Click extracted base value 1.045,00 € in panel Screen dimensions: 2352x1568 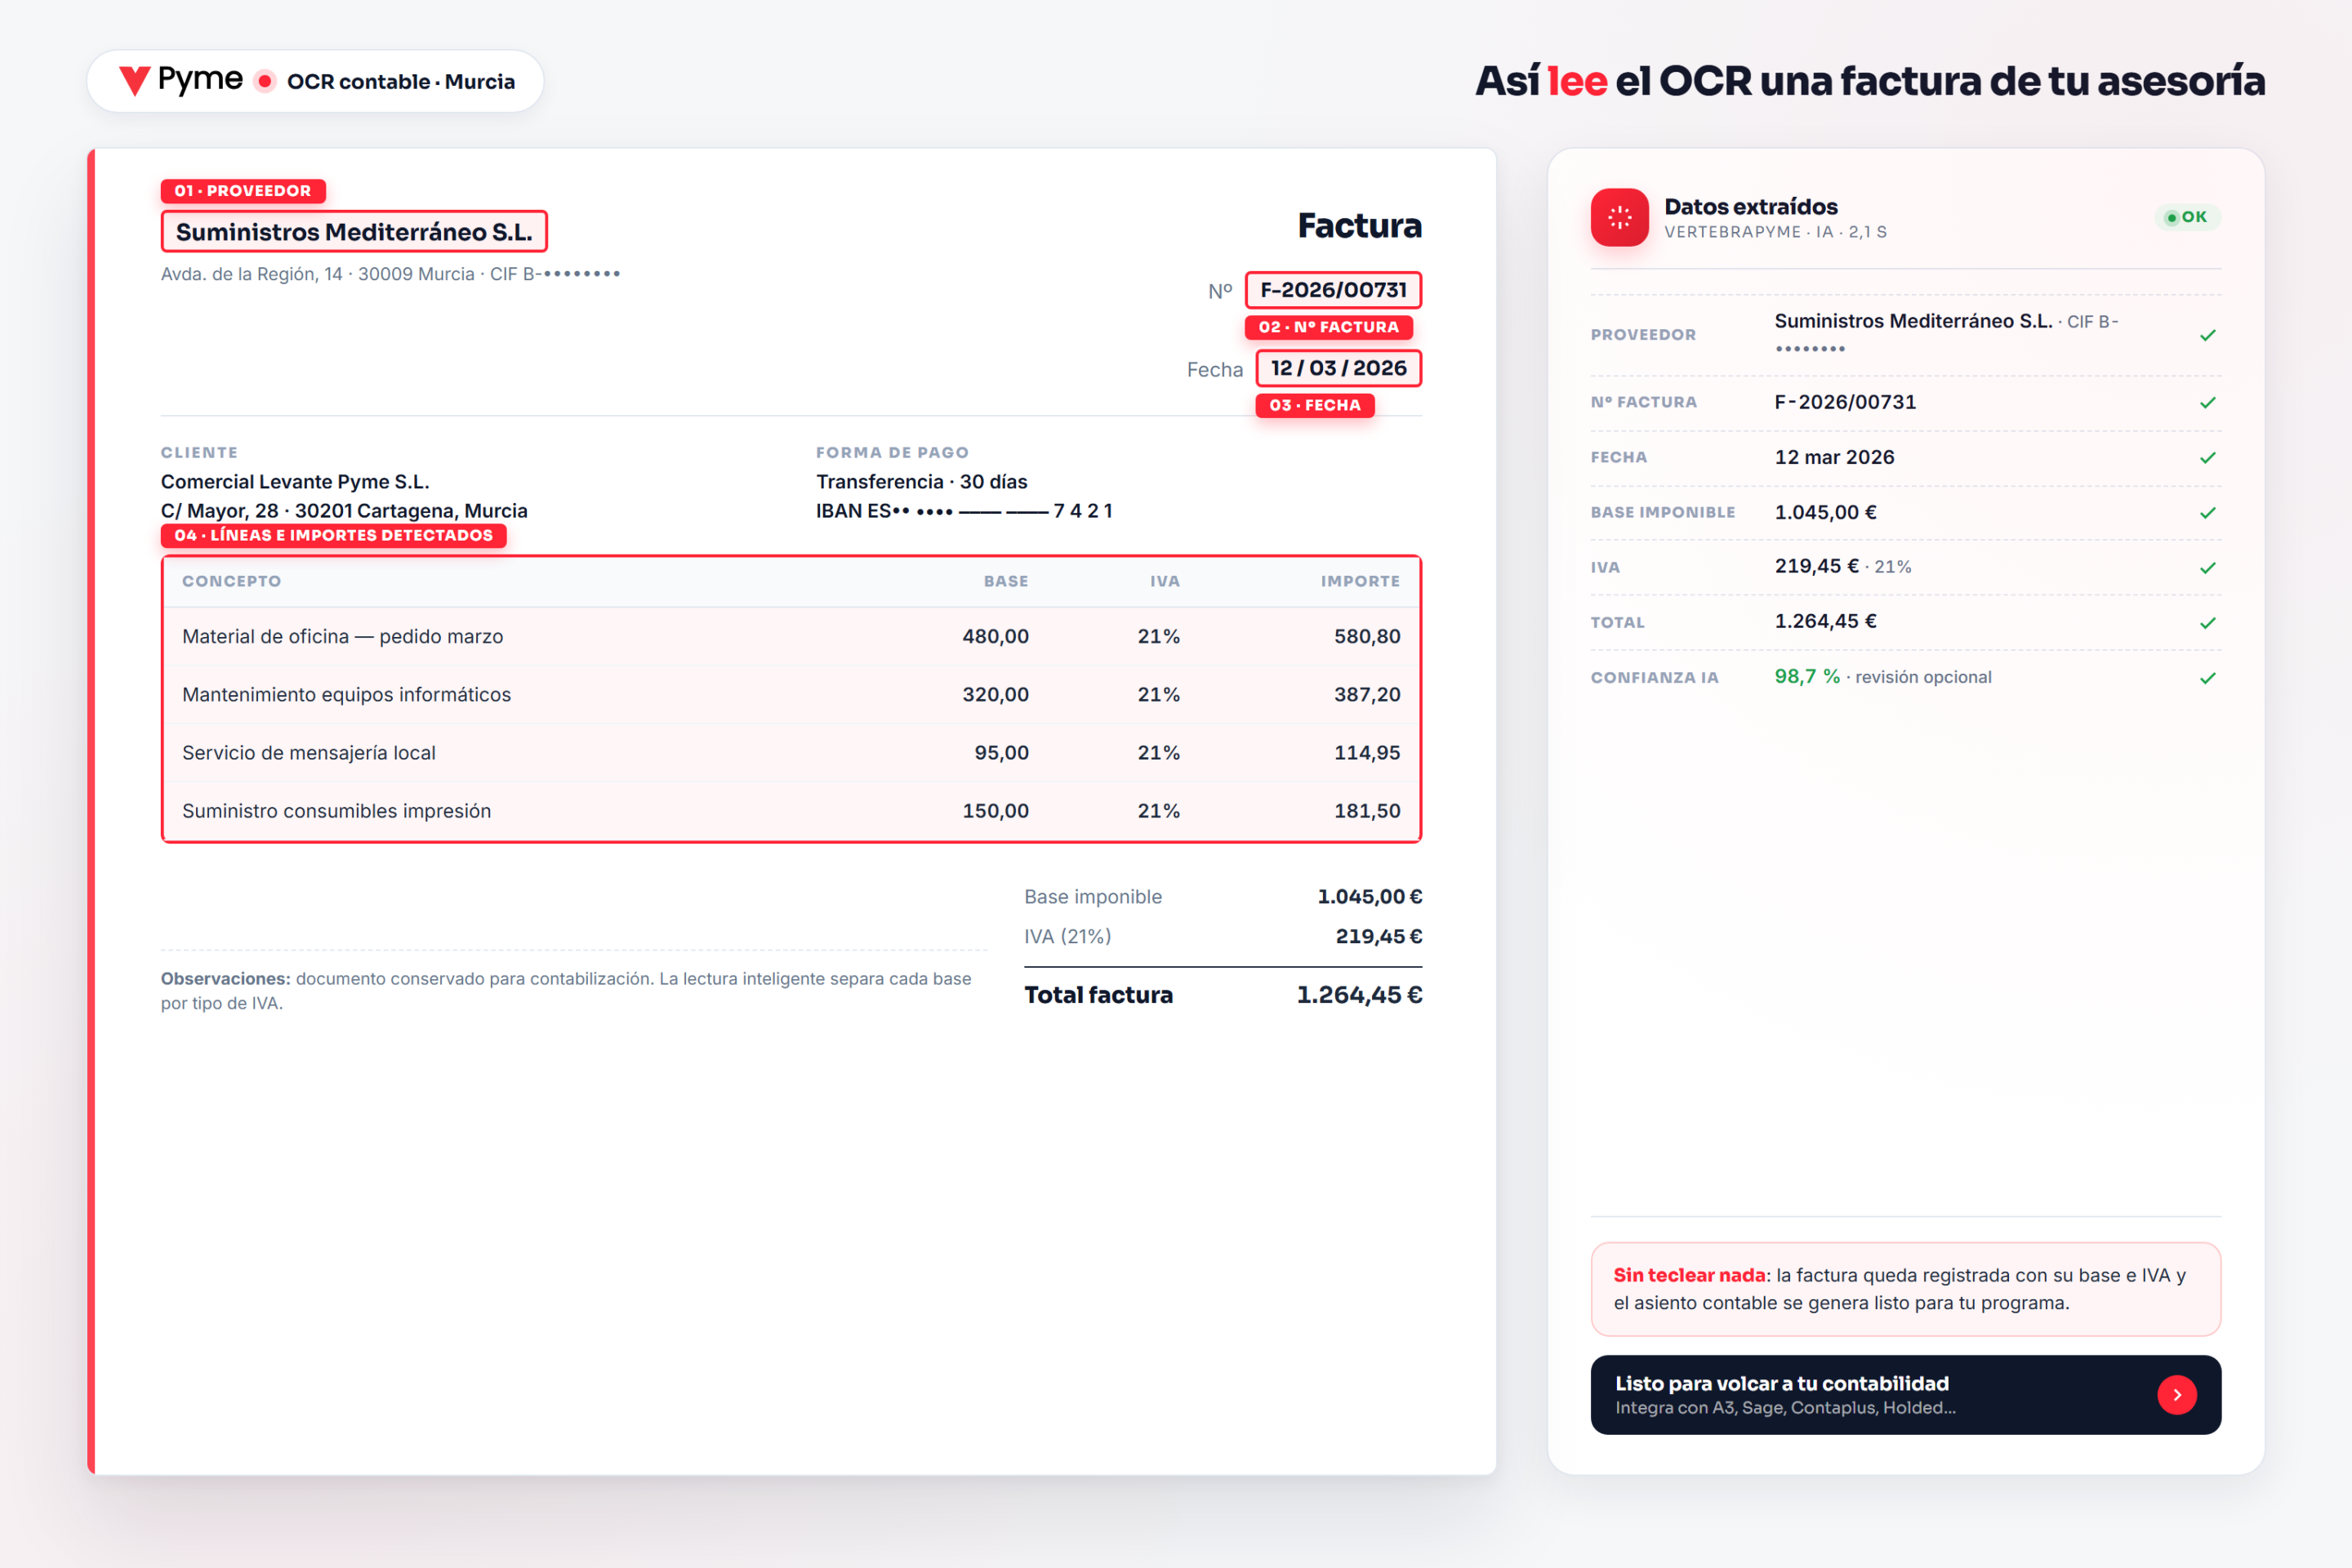coord(1825,512)
